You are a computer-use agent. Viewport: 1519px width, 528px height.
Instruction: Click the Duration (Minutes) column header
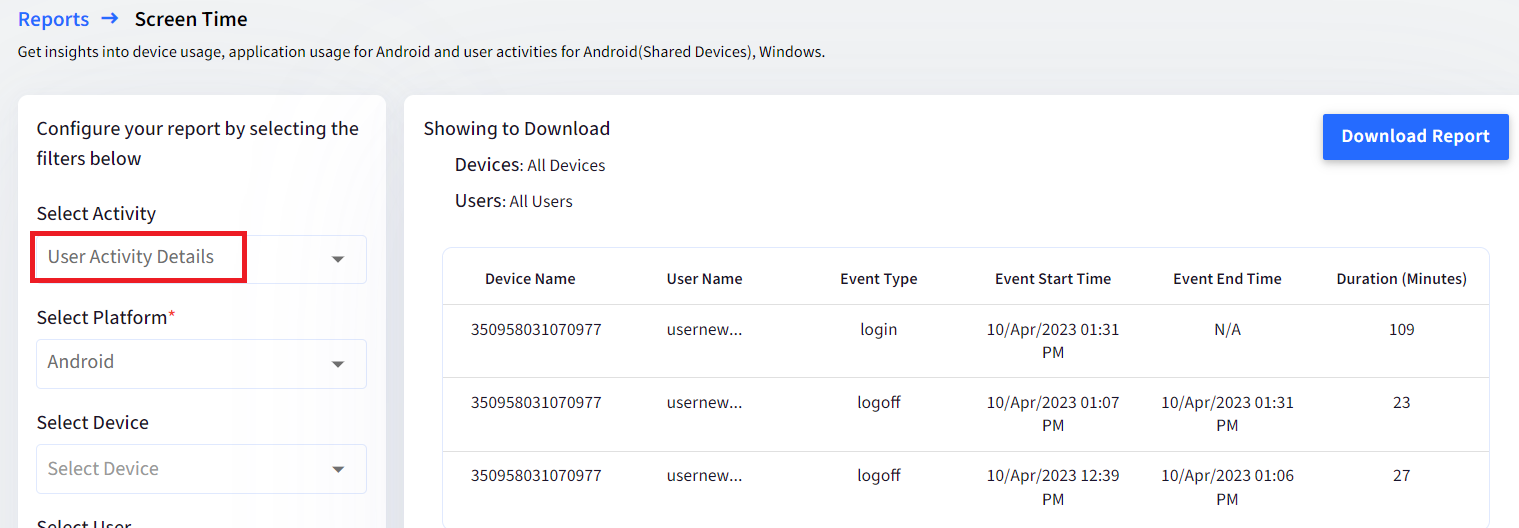(1401, 279)
